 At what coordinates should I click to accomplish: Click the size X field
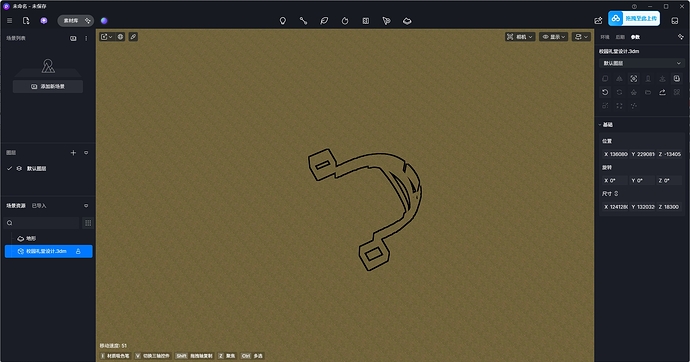tap(615, 207)
